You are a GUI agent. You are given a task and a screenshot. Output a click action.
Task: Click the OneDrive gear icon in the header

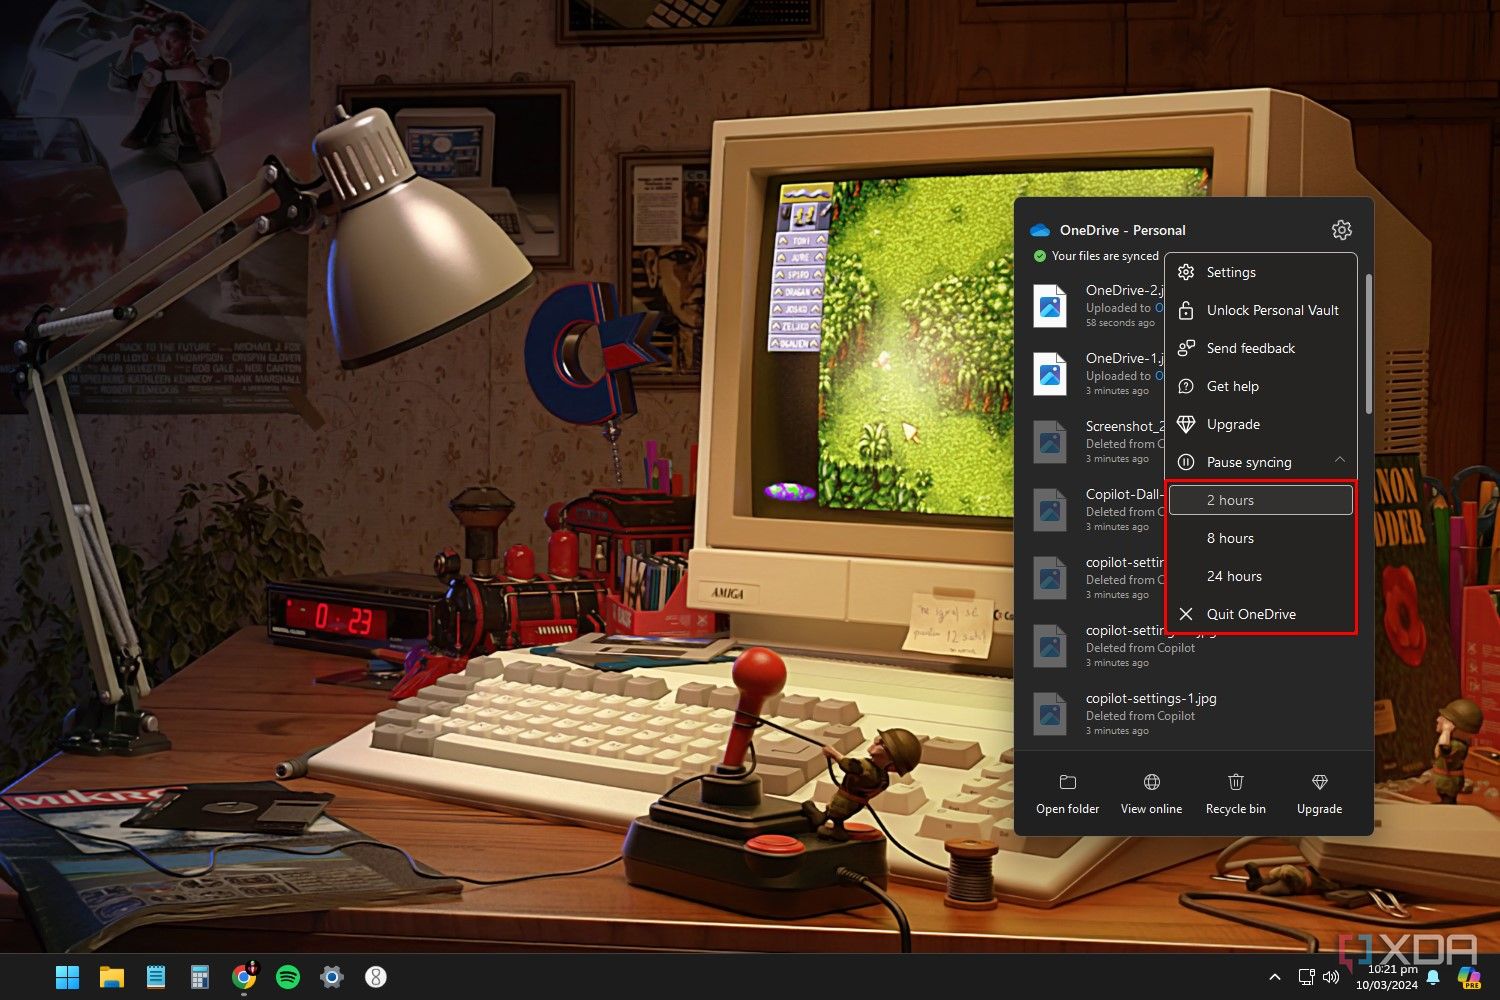pos(1342,230)
